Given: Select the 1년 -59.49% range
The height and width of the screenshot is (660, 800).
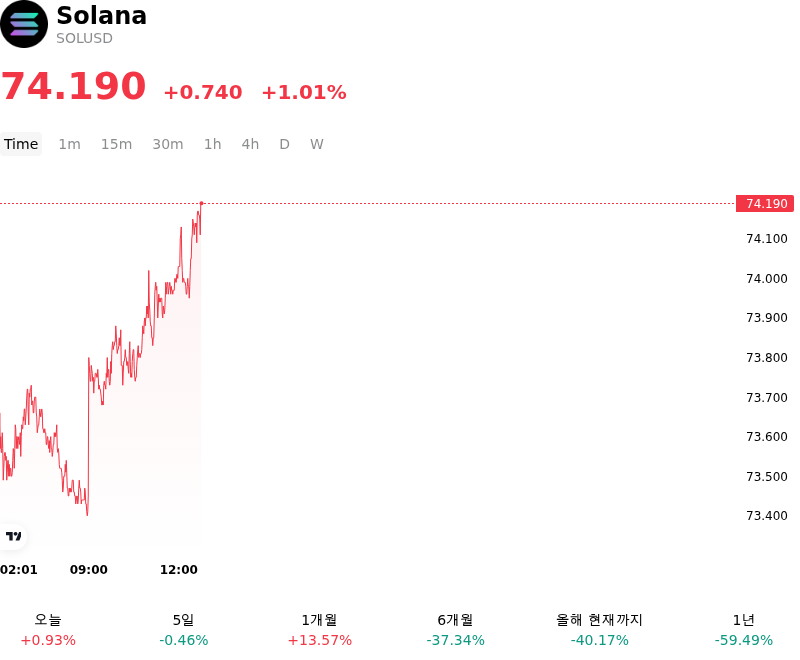Looking at the screenshot, I should point(744,630).
